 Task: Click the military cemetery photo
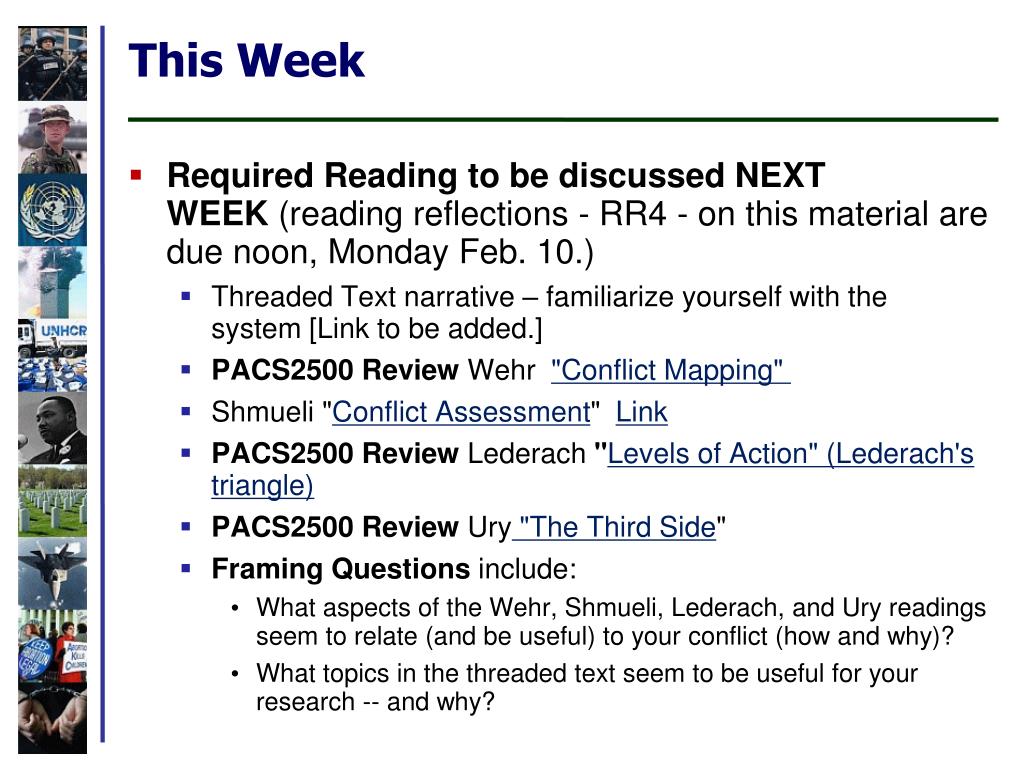(52, 501)
